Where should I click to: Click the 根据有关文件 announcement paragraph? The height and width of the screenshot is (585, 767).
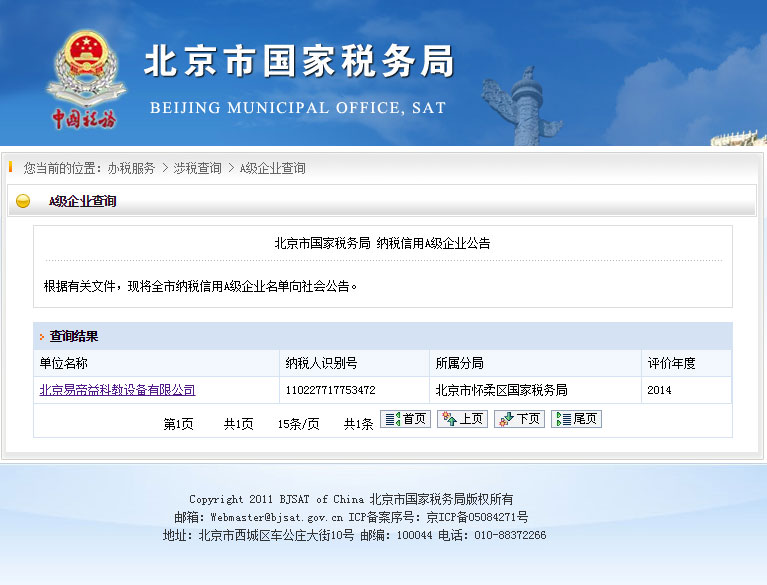click(x=201, y=286)
